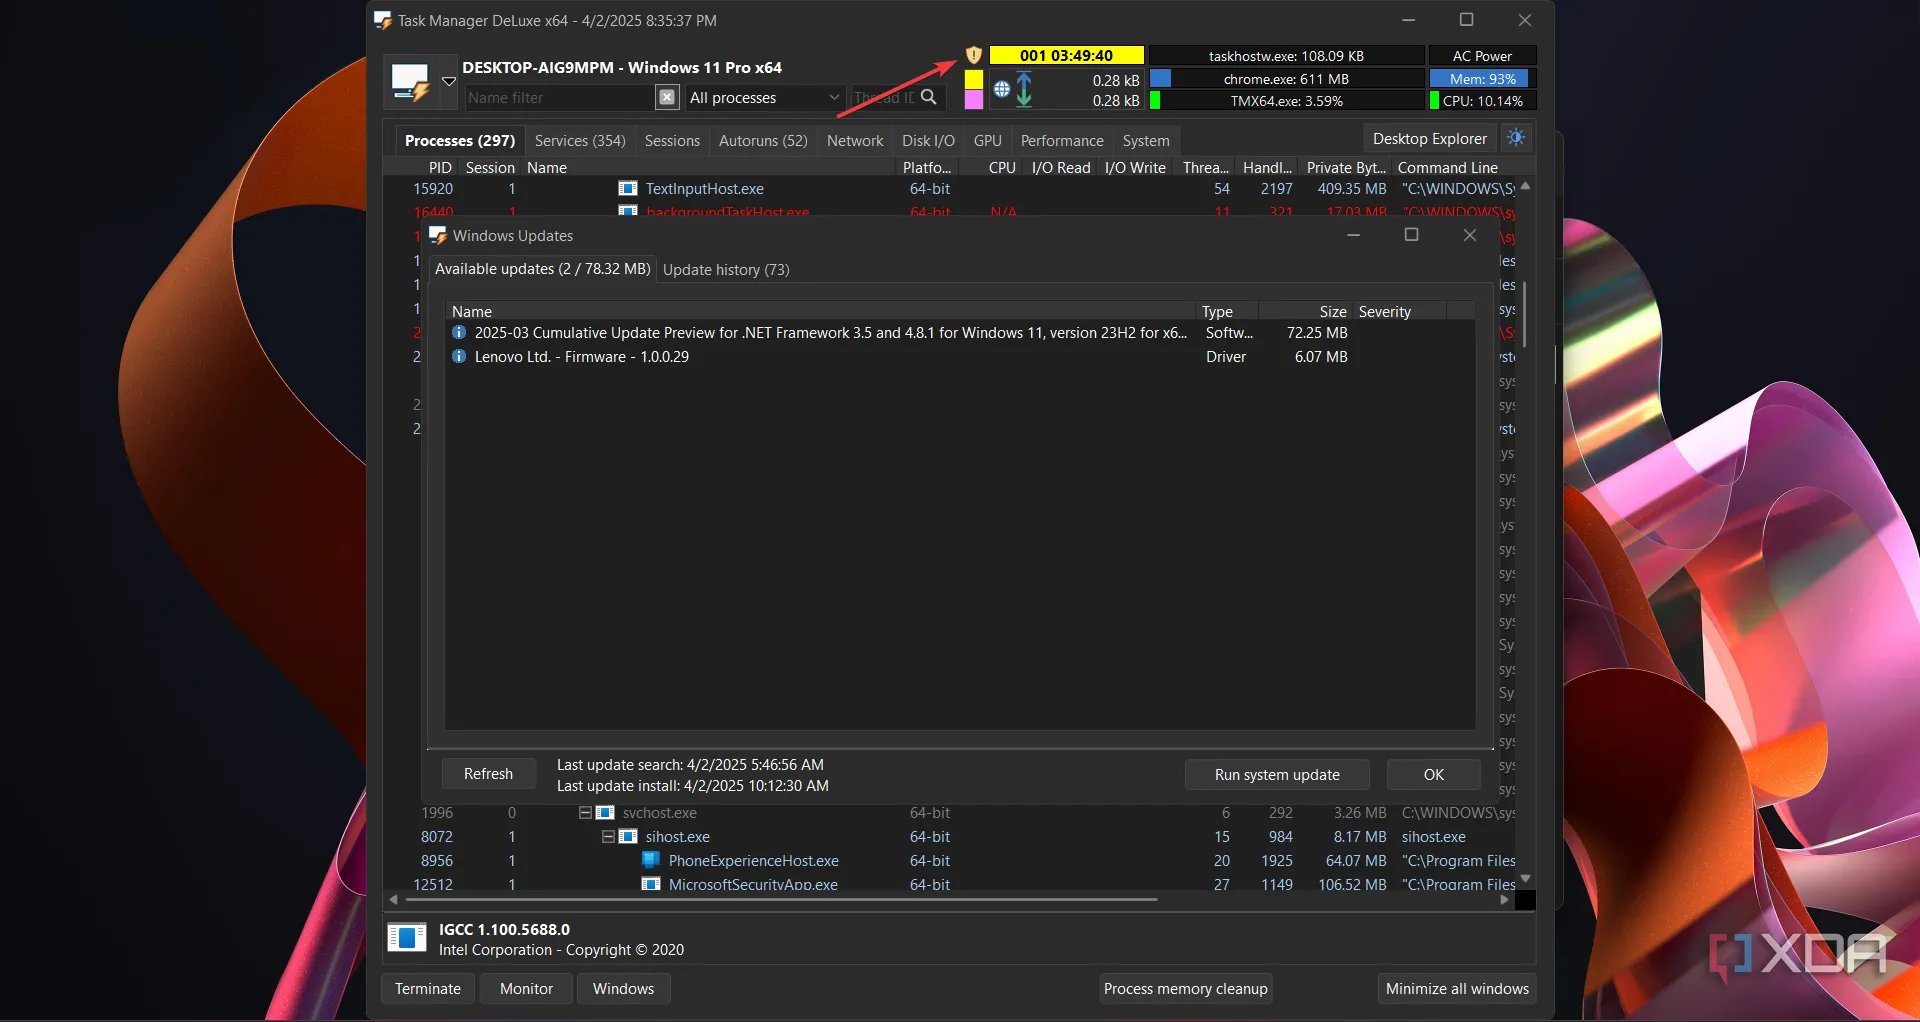Toggle the dark theme sun icon
This screenshot has width=1920, height=1022.
[1516, 138]
